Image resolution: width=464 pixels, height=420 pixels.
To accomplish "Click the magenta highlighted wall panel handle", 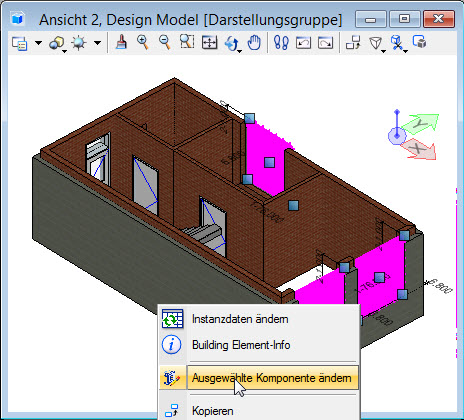I will point(269,163).
